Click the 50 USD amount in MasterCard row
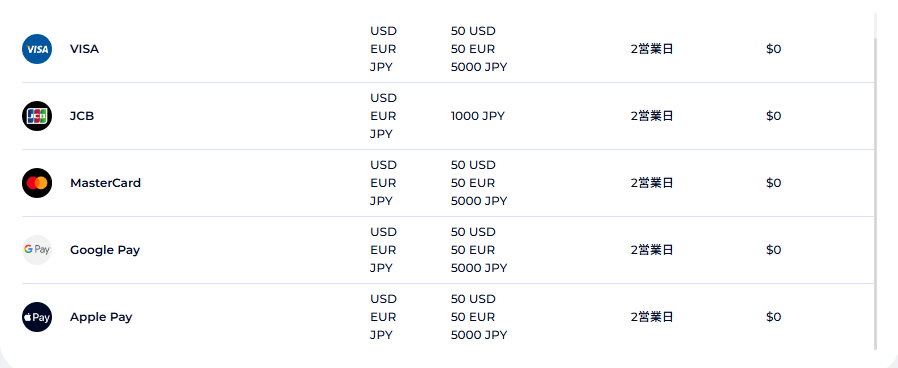Image resolution: width=898 pixels, height=368 pixels. tap(473, 165)
